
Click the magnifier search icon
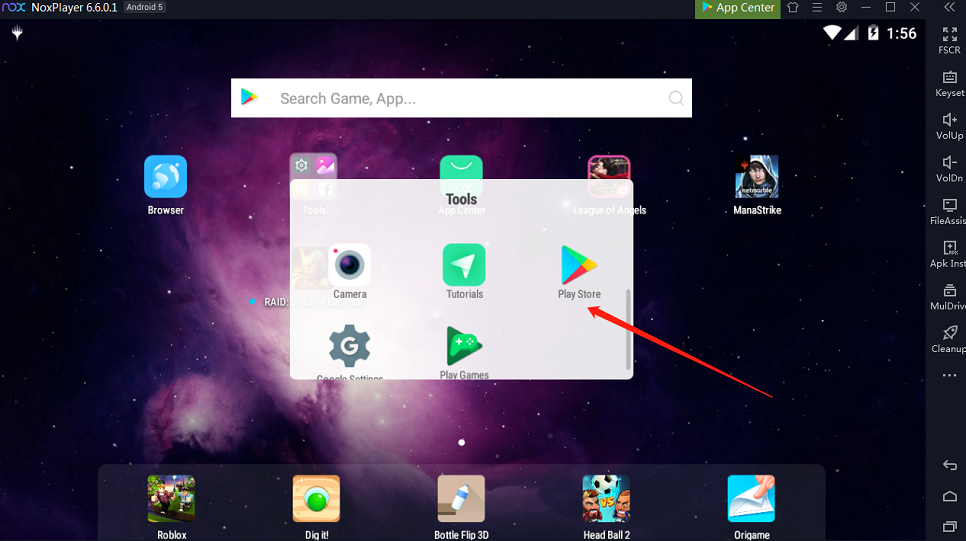pyautogui.click(x=676, y=98)
